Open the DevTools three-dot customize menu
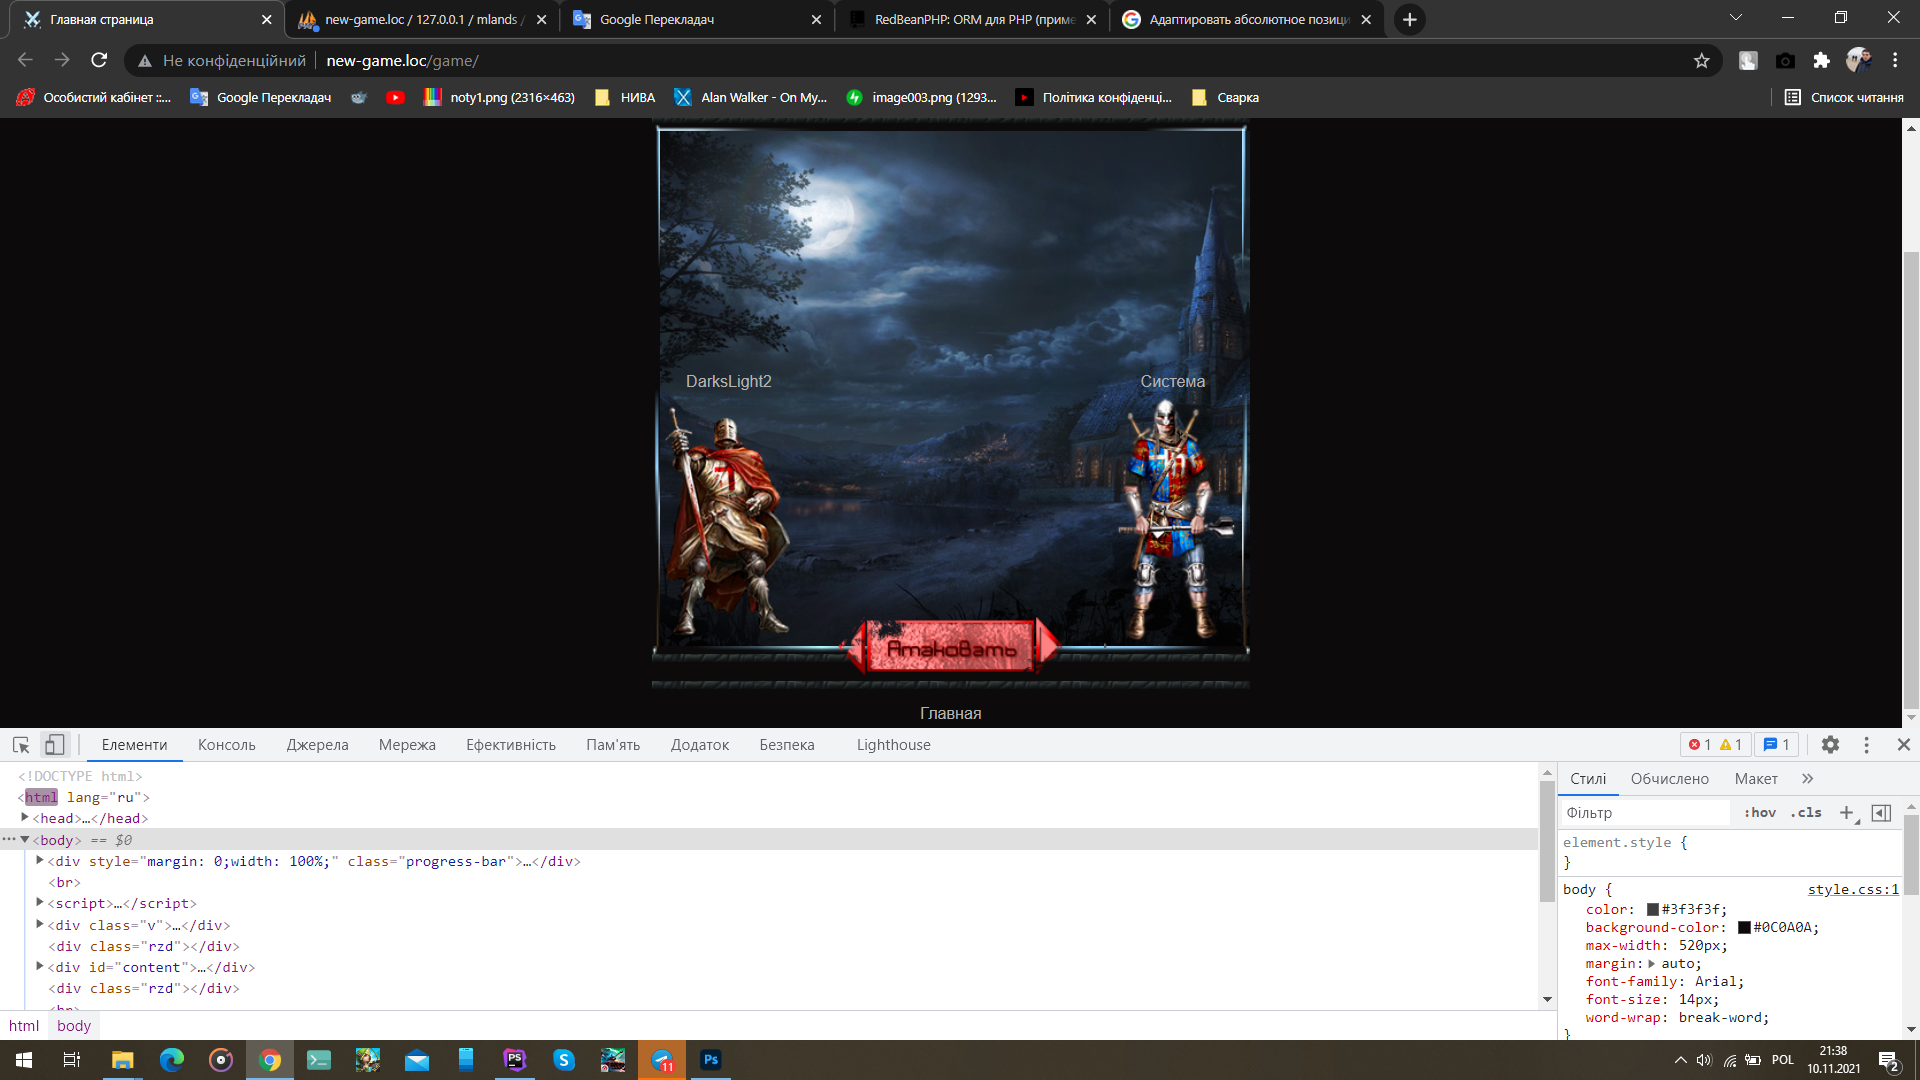The width and height of the screenshot is (1920, 1080). coord(1866,745)
